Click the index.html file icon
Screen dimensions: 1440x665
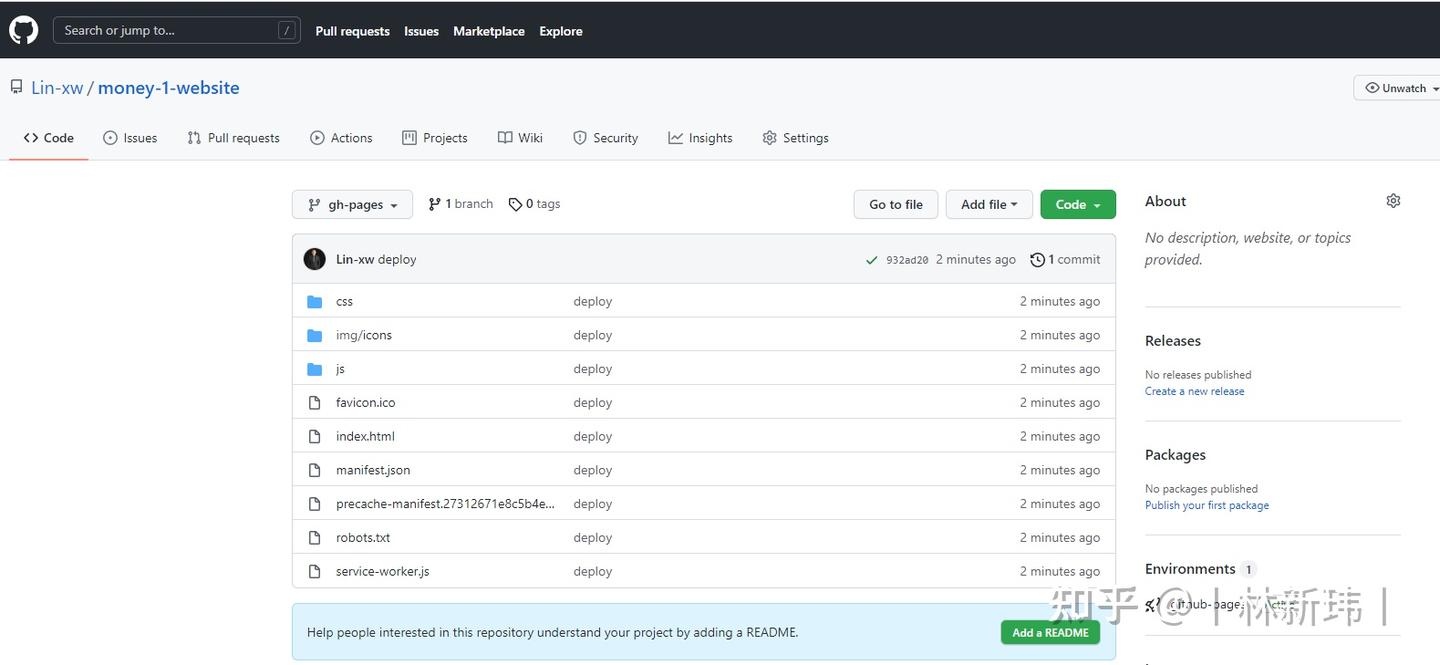coord(315,437)
